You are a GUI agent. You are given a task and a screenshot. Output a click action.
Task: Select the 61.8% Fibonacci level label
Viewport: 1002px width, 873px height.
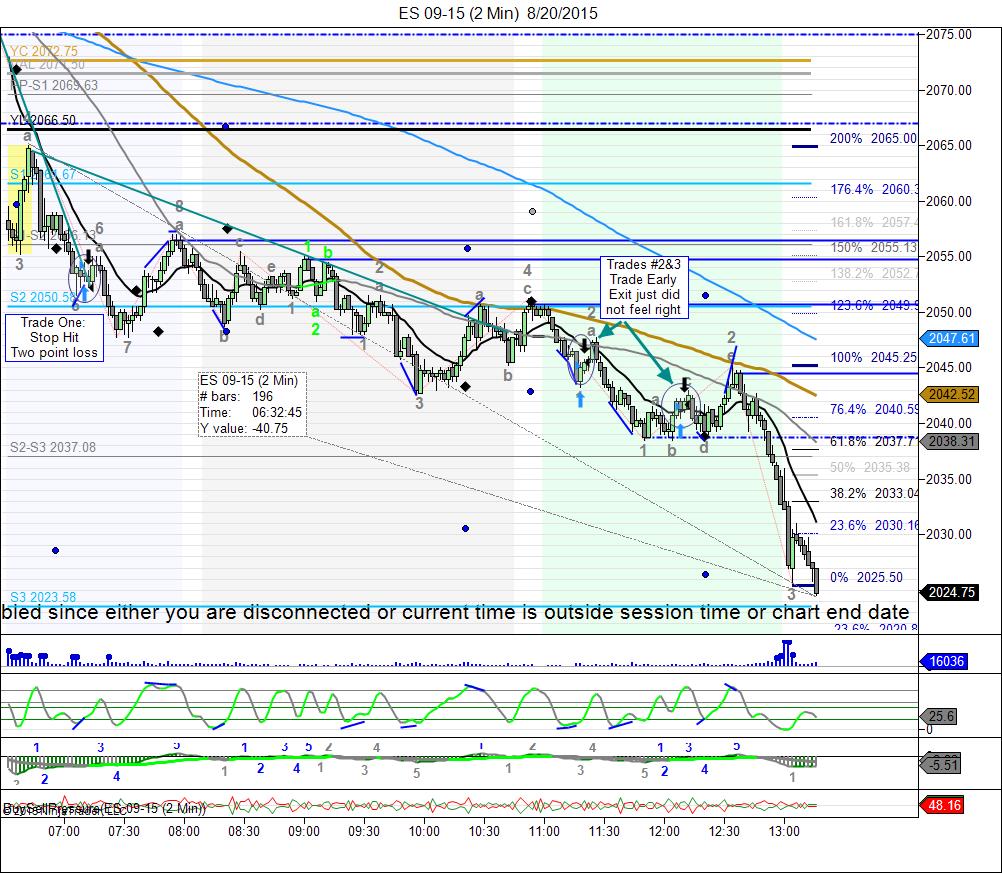[874, 441]
